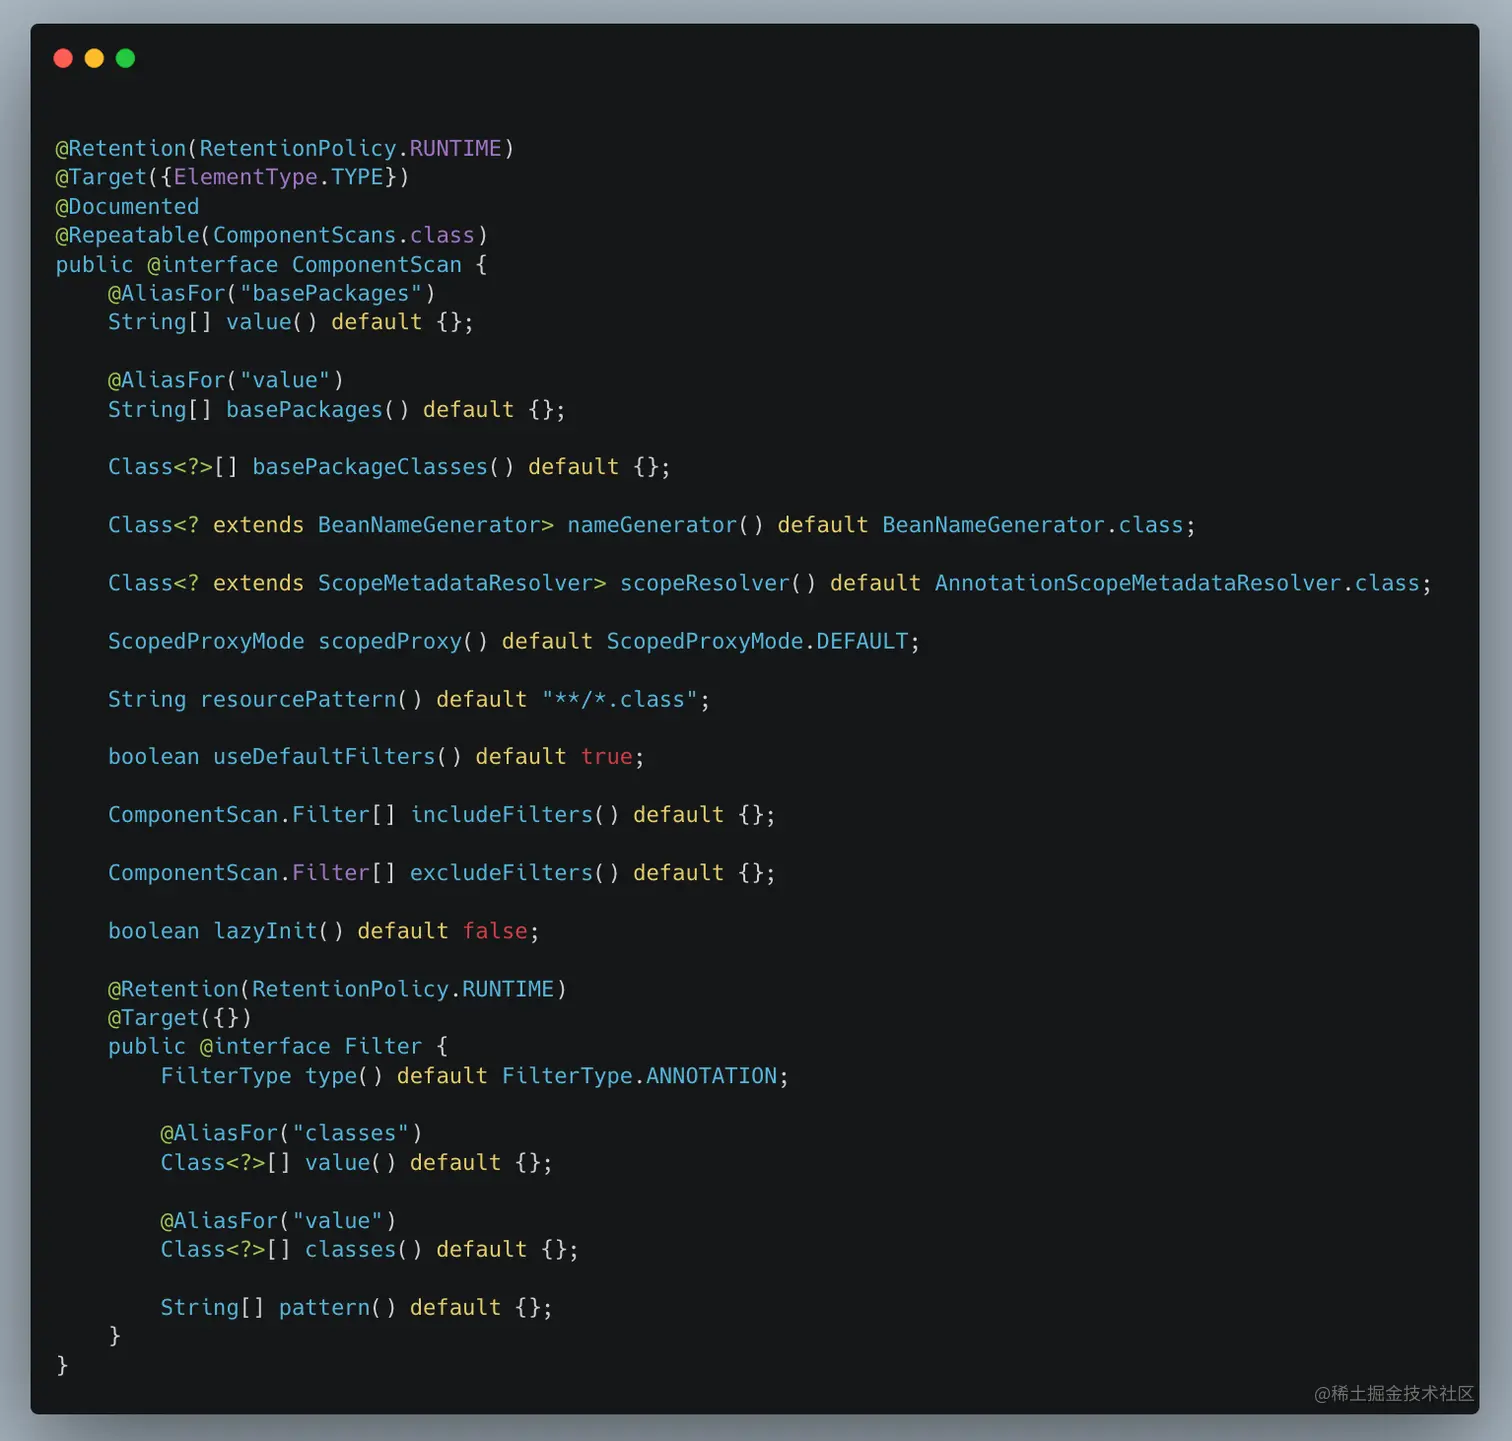Click the String[] pattern() declaration
Viewport: 1512px width, 1441px height.
pos(356,1308)
